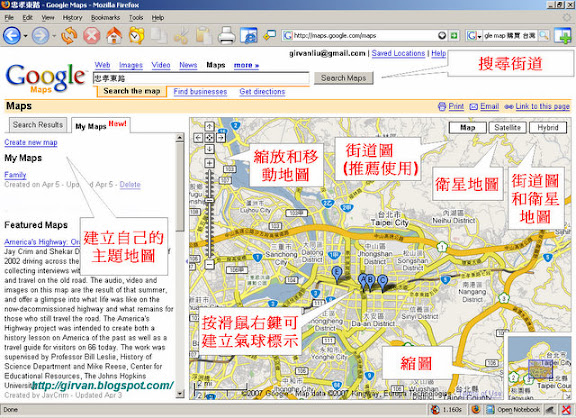Click the green Go arrow beside address bar

454,36
